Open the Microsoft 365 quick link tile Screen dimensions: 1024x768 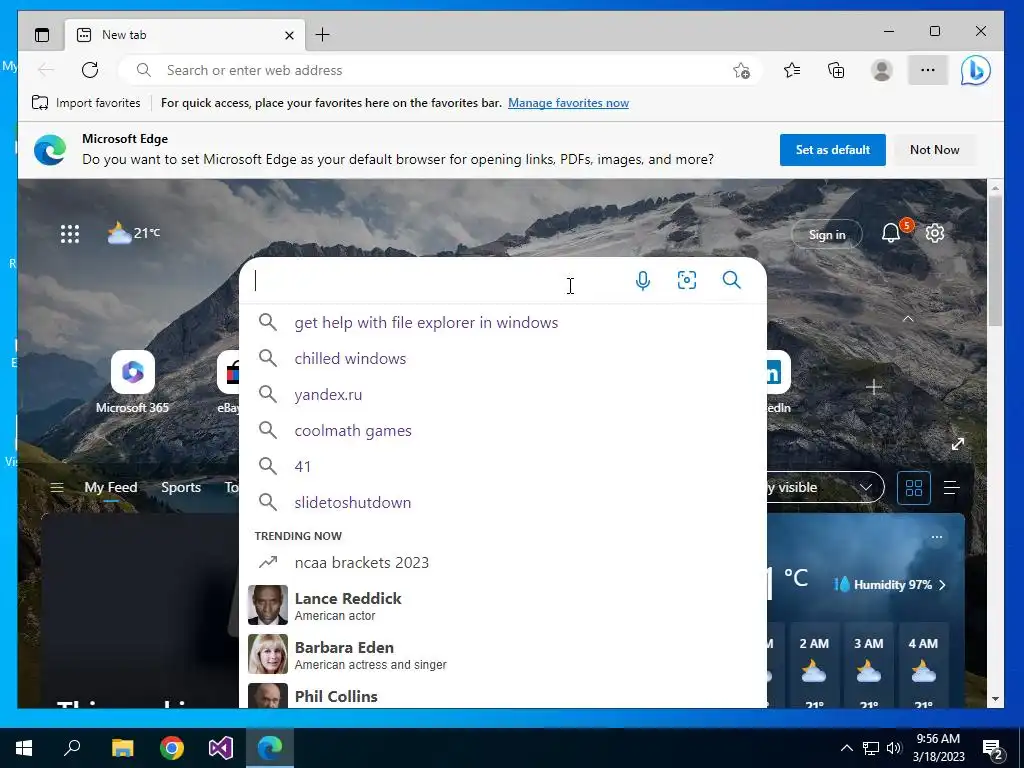click(133, 383)
